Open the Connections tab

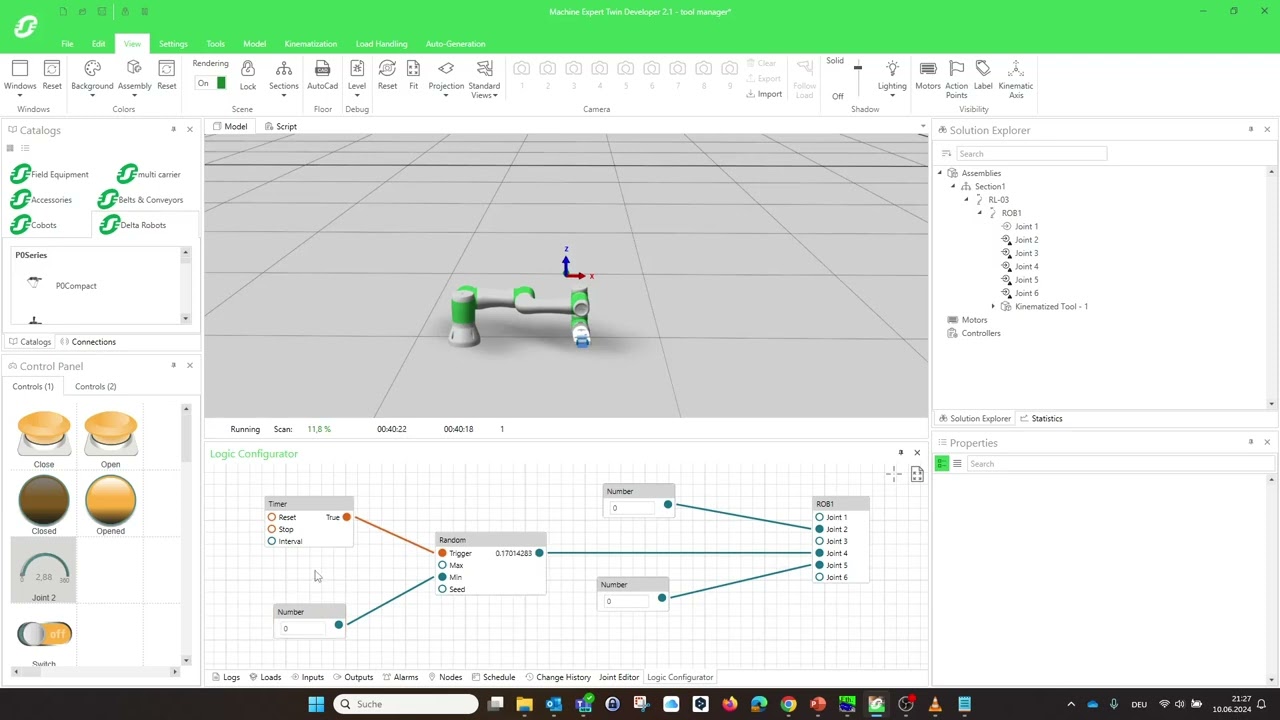pyautogui.click(x=88, y=342)
